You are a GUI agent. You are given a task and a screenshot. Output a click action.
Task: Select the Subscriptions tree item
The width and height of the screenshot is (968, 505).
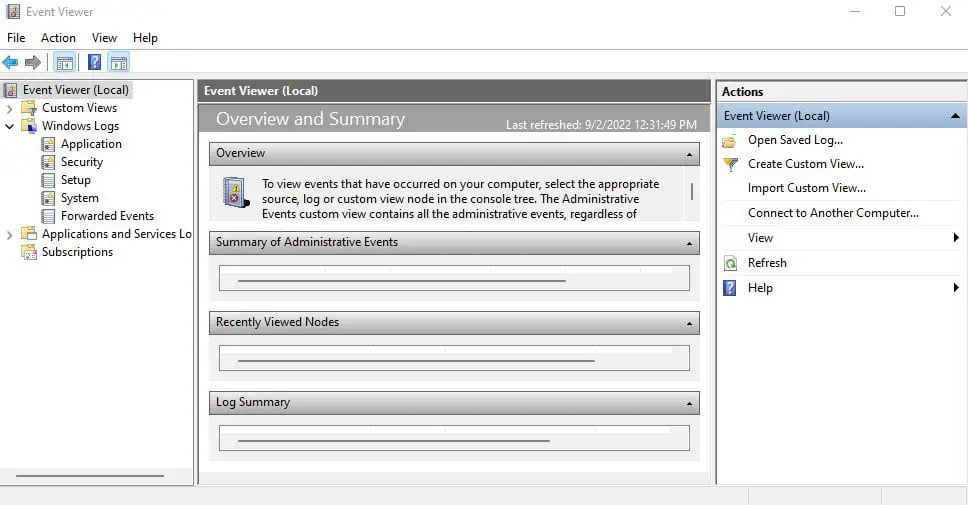click(x=77, y=251)
